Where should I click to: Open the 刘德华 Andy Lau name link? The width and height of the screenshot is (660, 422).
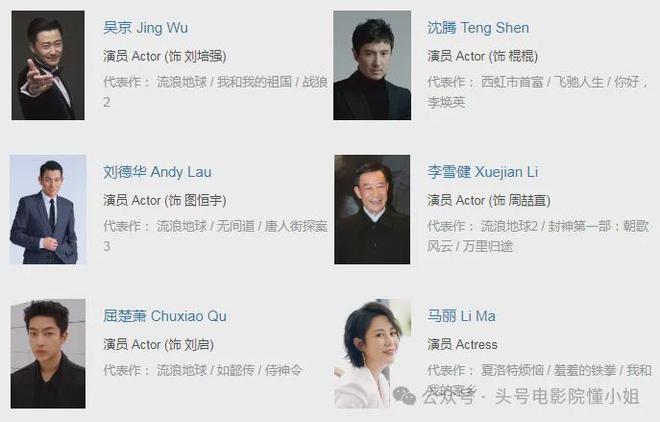pos(157,172)
